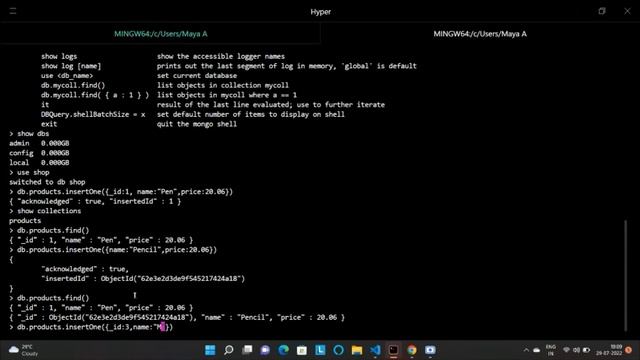The width and height of the screenshot is (640, 360).
Task: Open the cloudy weather widget
Action: 24,350
